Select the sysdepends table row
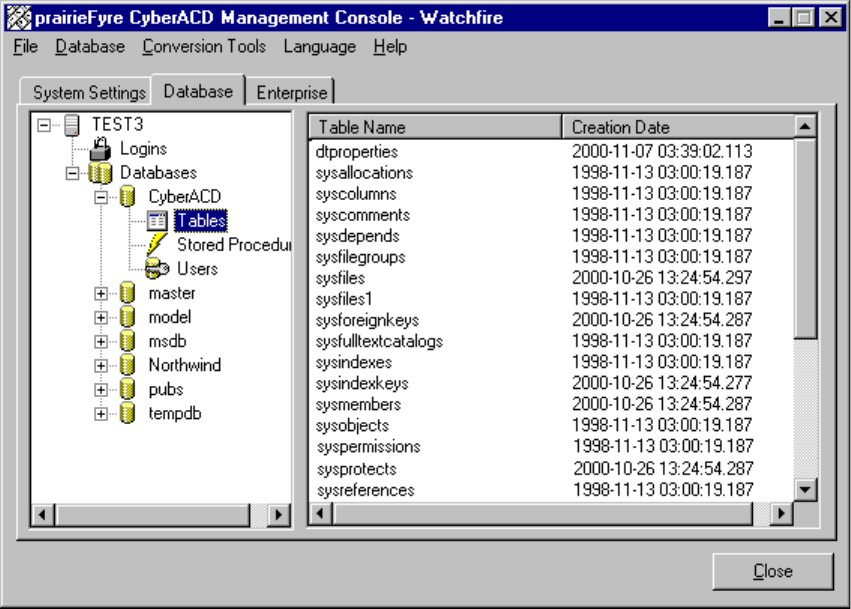The image size is (851, 609). tap(551, 236)
